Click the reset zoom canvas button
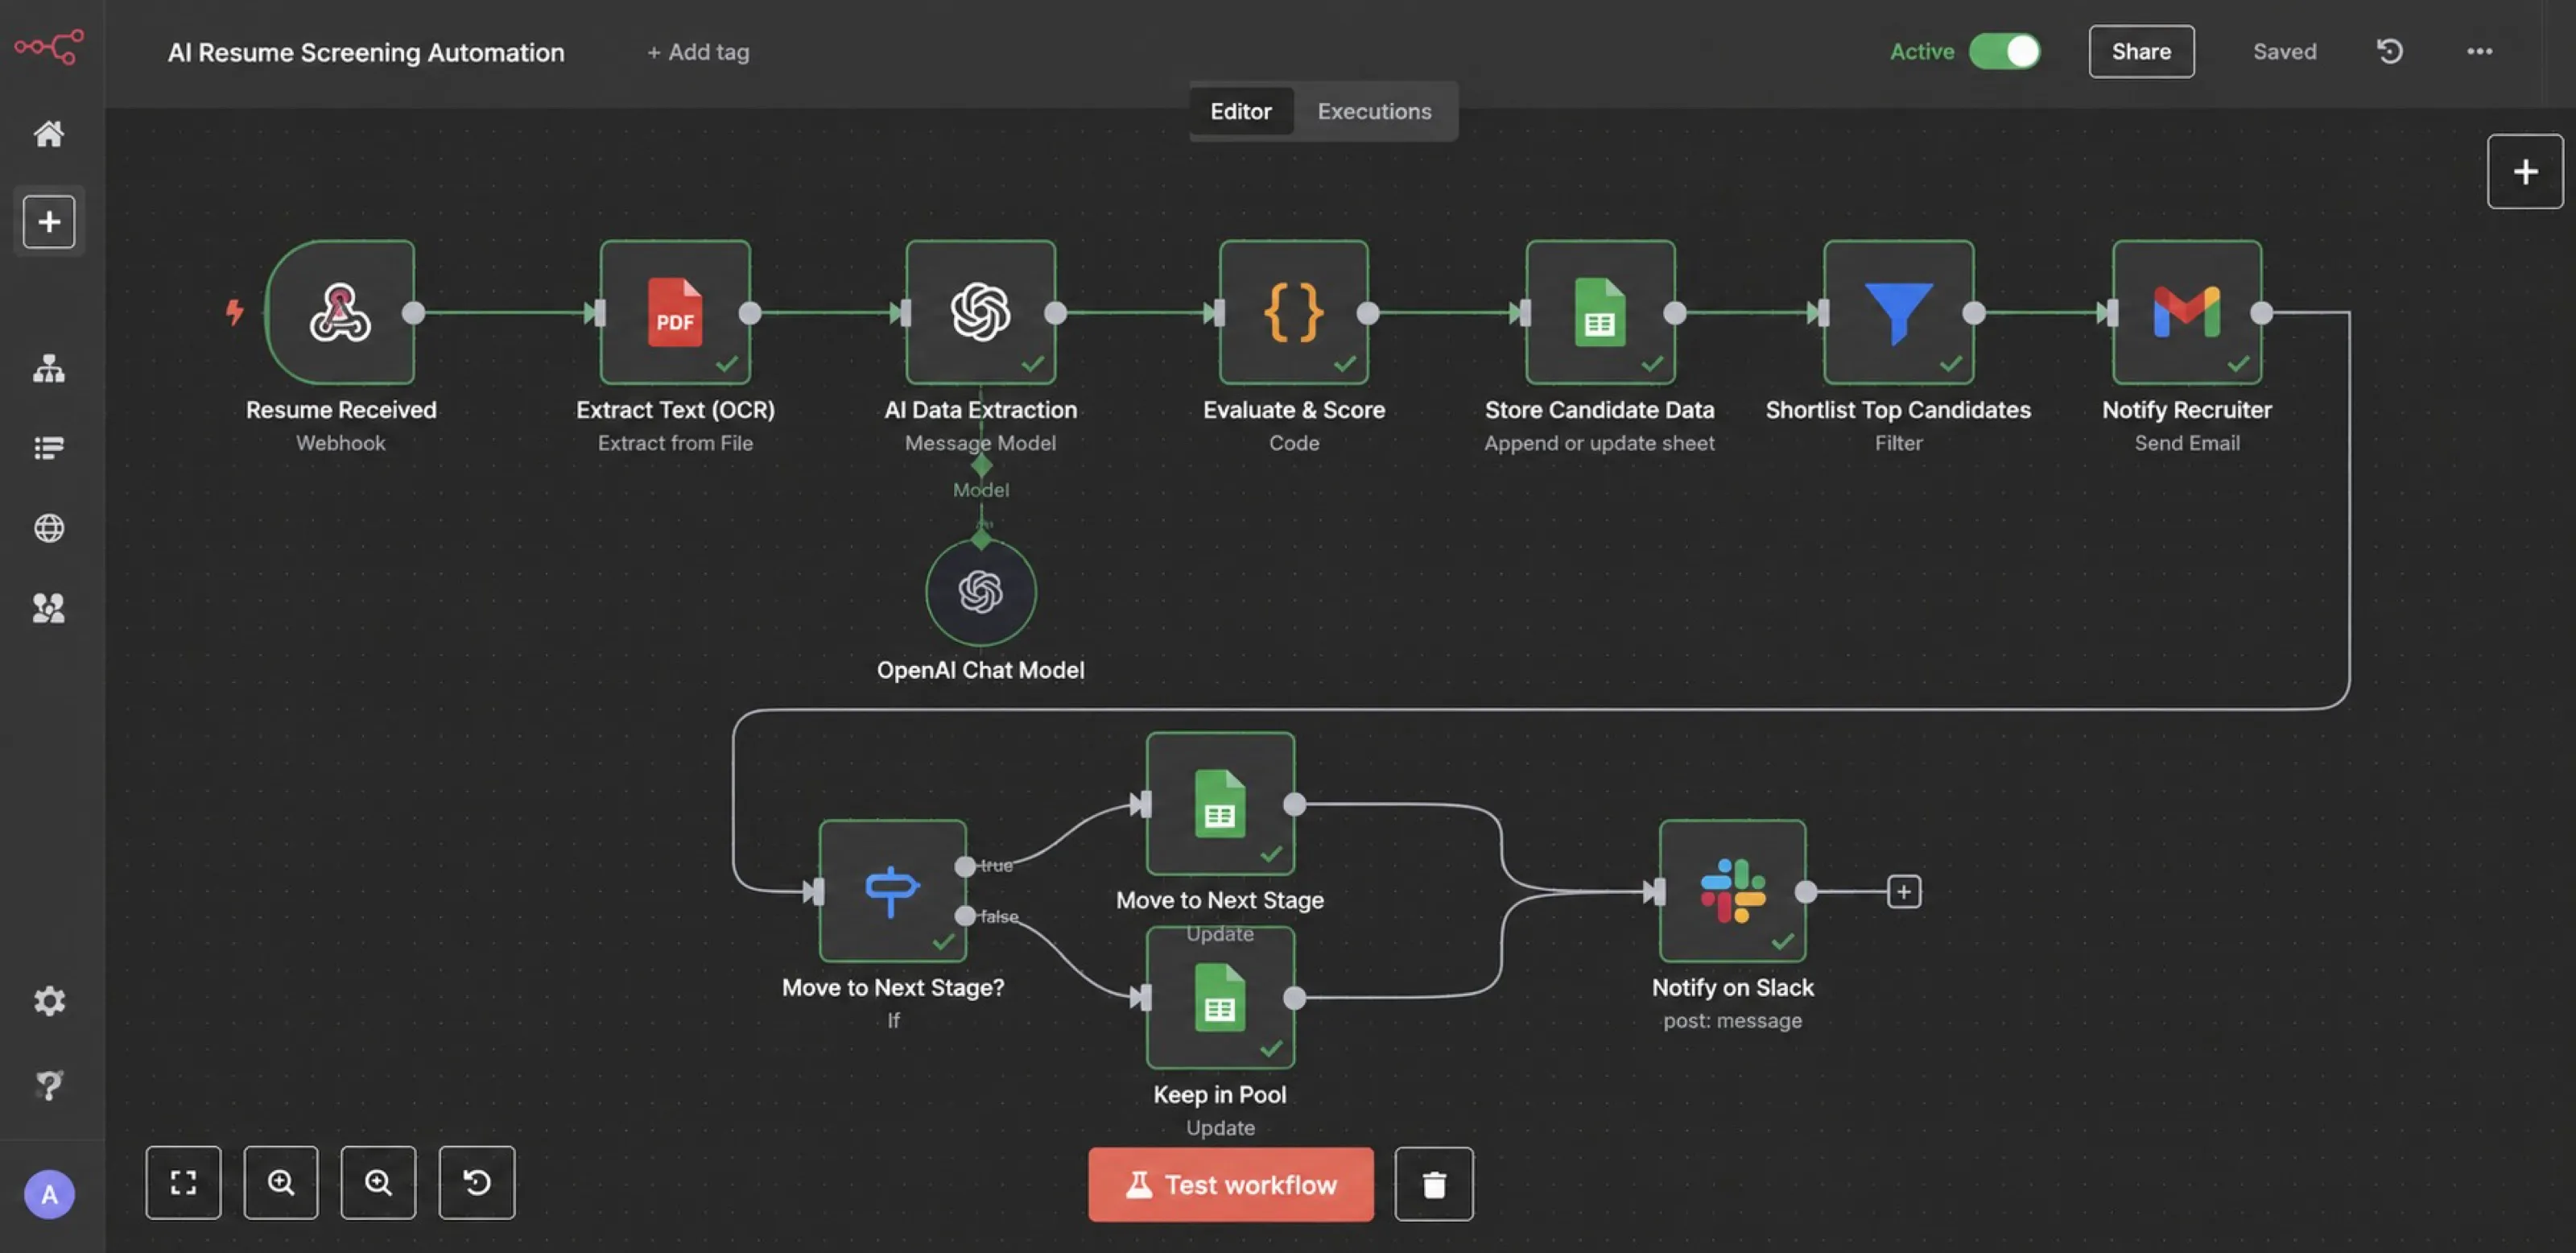The image size is (2576, 1253). [x=476, y=1183]
